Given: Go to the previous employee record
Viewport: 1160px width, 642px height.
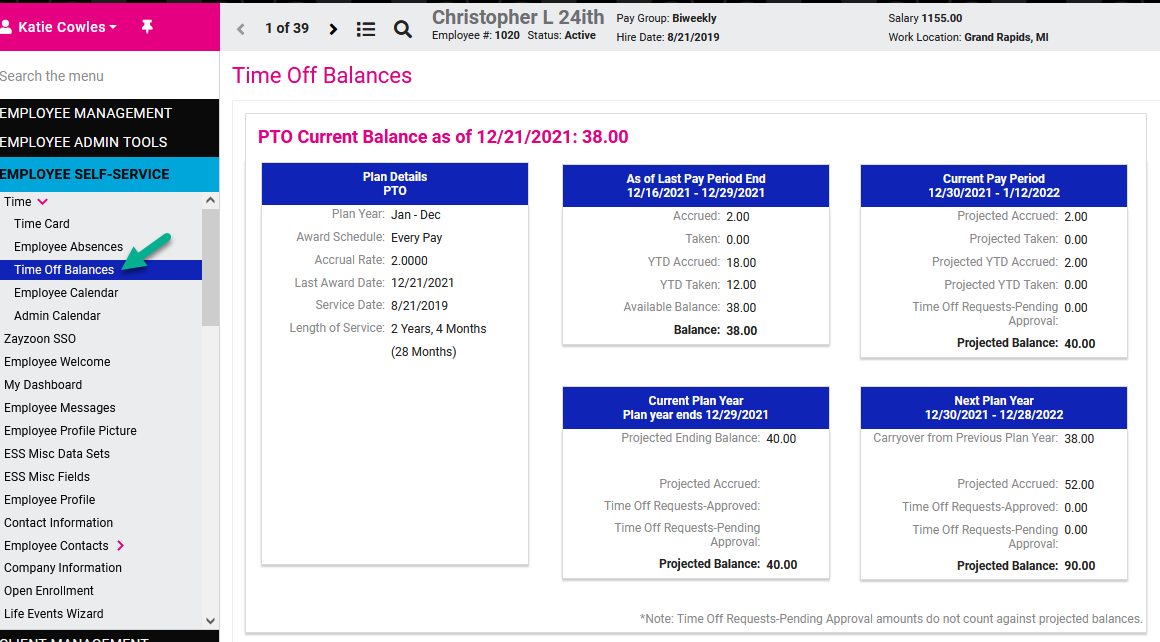Looking at the screenshot, I should point(240,29).
